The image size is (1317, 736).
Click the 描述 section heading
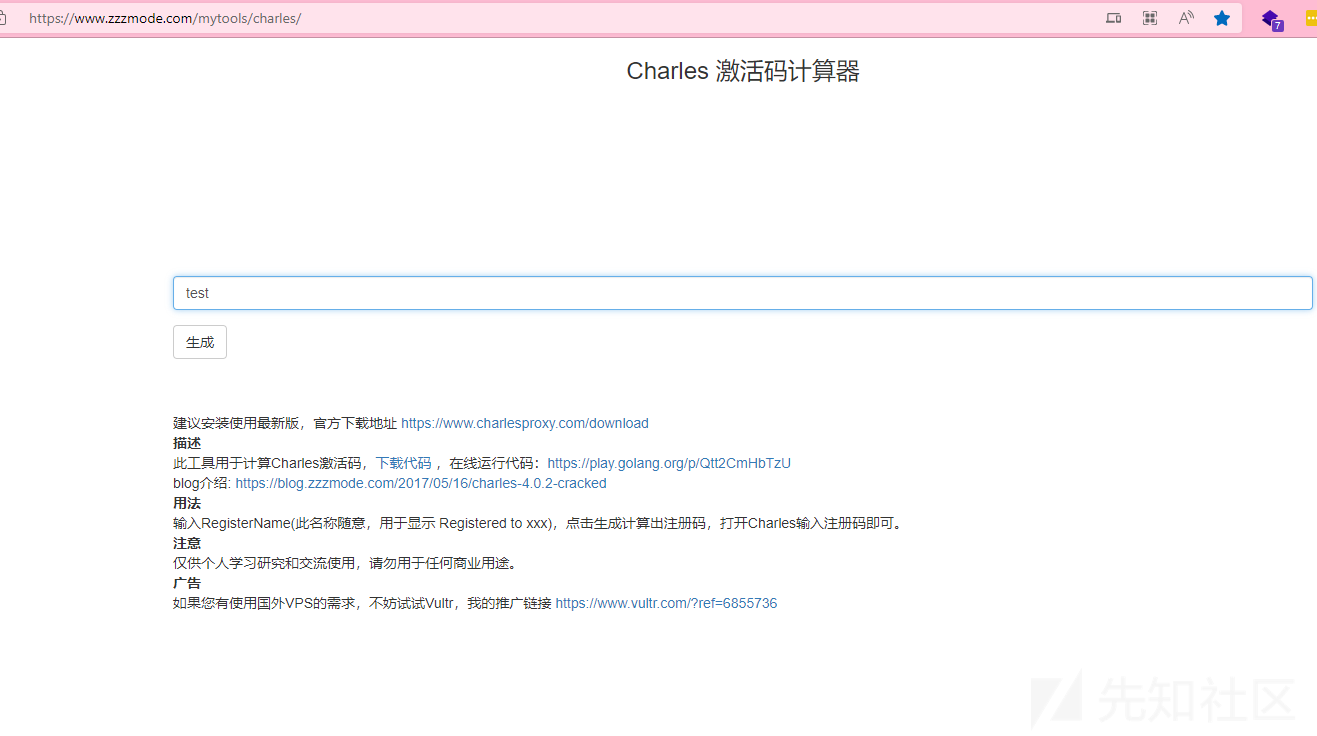(x=187, y=443)
